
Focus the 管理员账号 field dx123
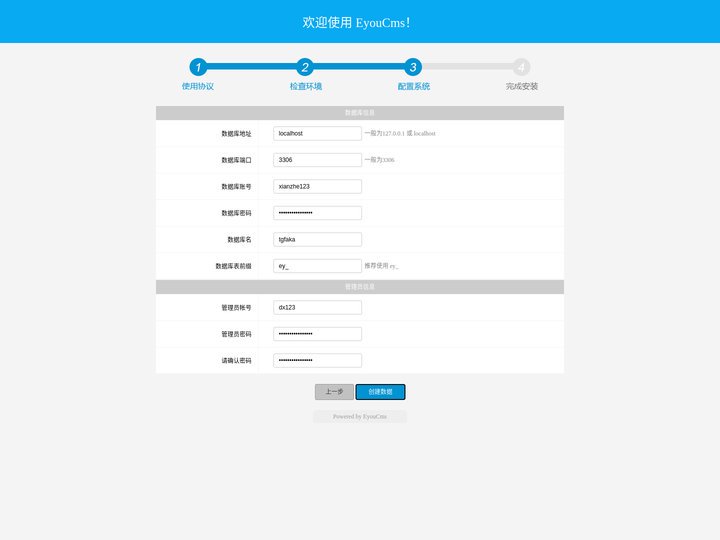coord(317,308)
